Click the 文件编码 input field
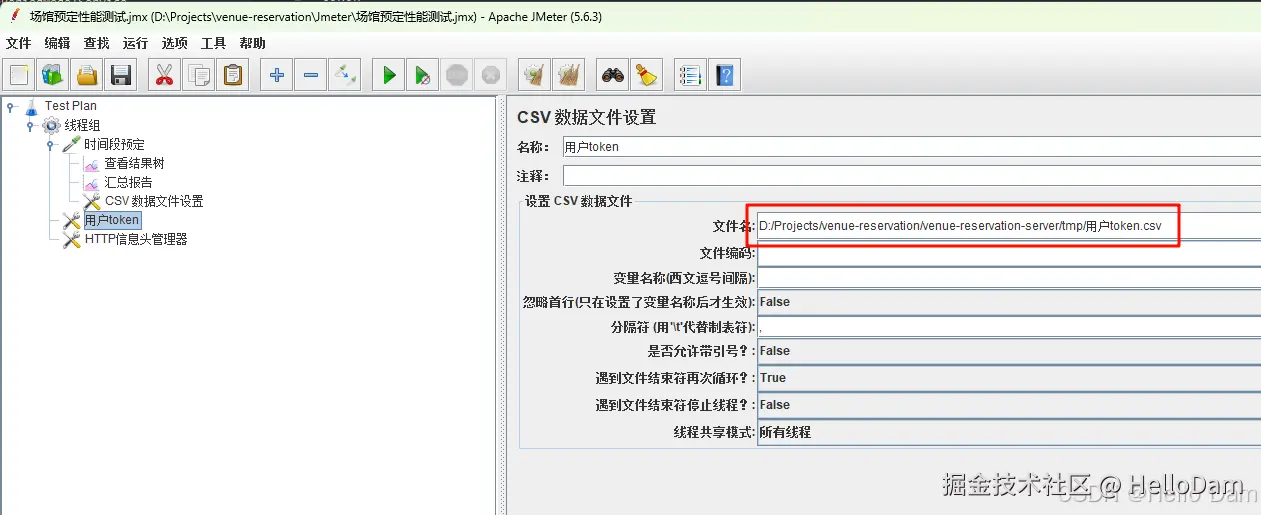Image resolution: width=1261 pixels, height=515 pixels. coord(1009,253)
